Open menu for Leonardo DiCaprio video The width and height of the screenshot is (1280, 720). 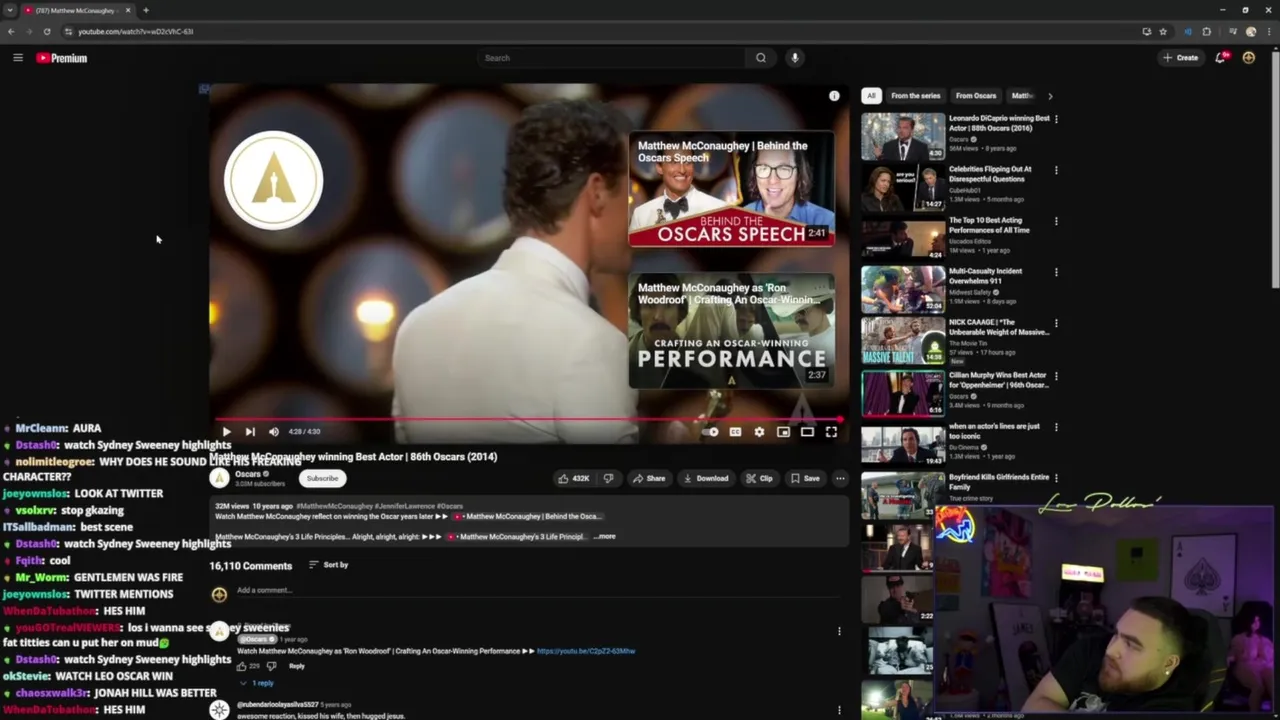tap(1056, 119)
